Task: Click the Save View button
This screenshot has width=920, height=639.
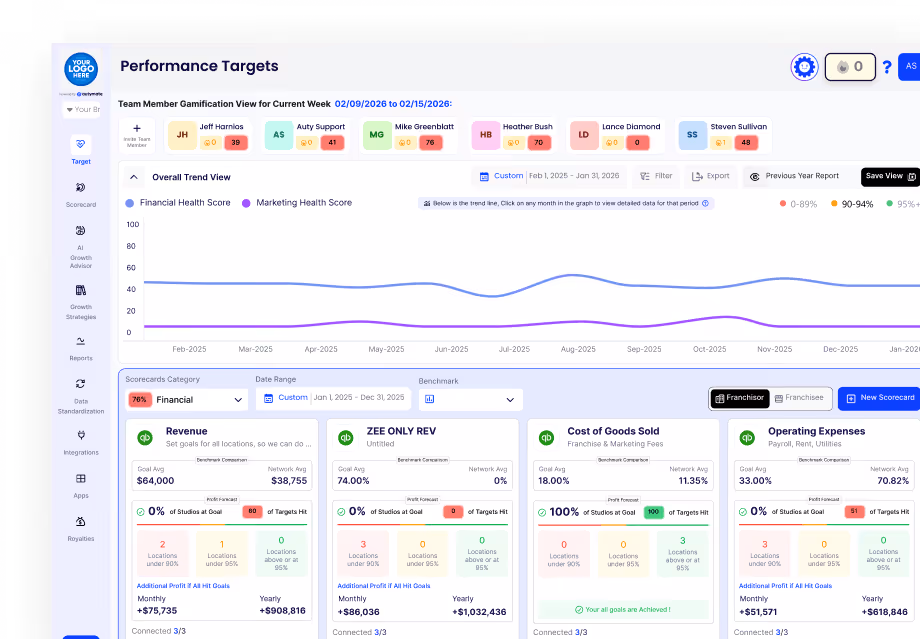Action: point(890,176)
